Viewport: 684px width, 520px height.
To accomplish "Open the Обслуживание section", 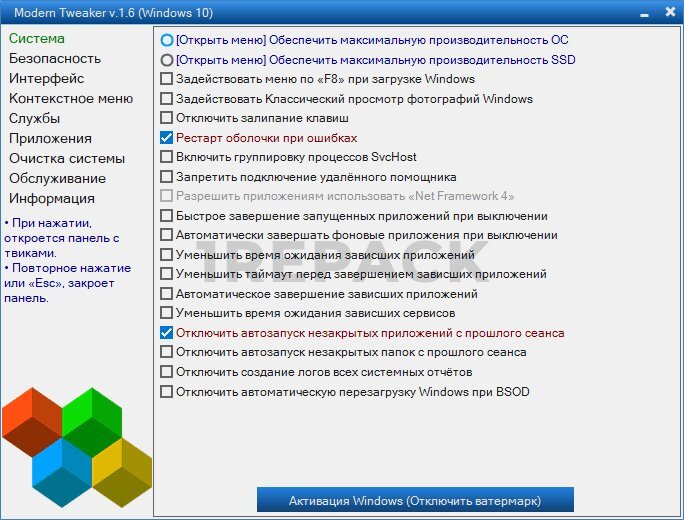I will (x=57, y=179).
